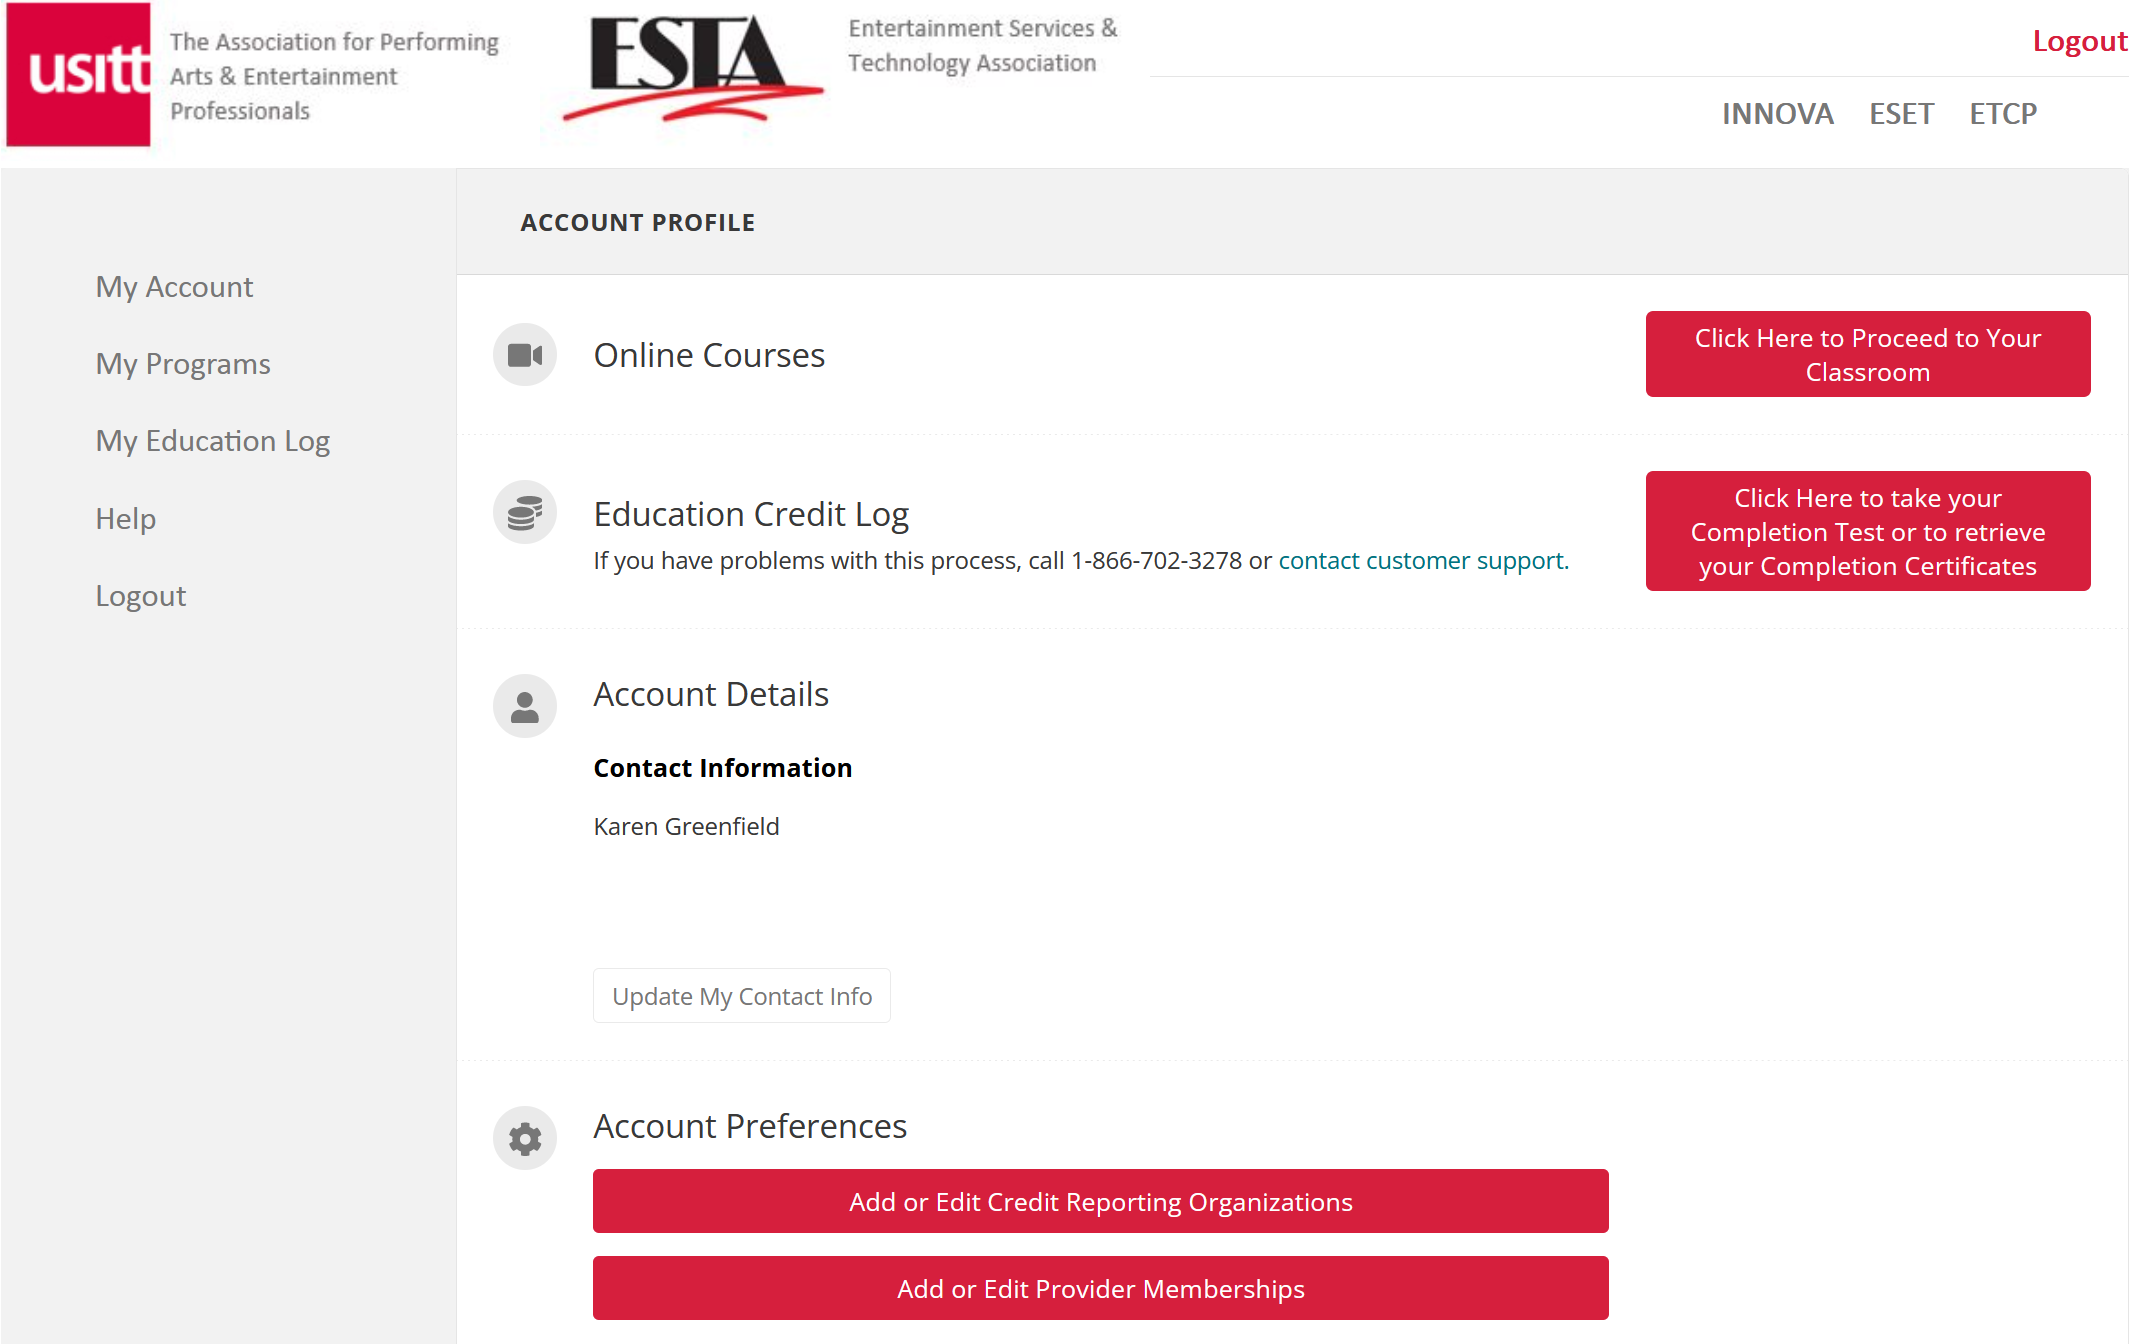Click the Account Preferences gear settings icon

click(x=523, y=1137)
